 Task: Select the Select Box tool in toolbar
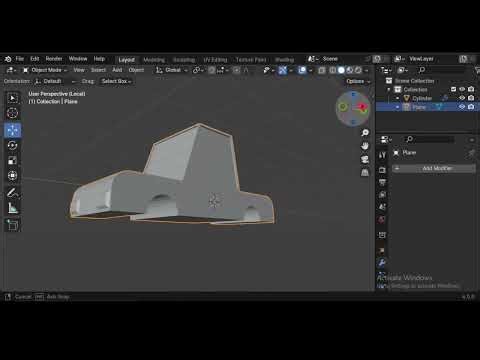[x=13, y=98]
